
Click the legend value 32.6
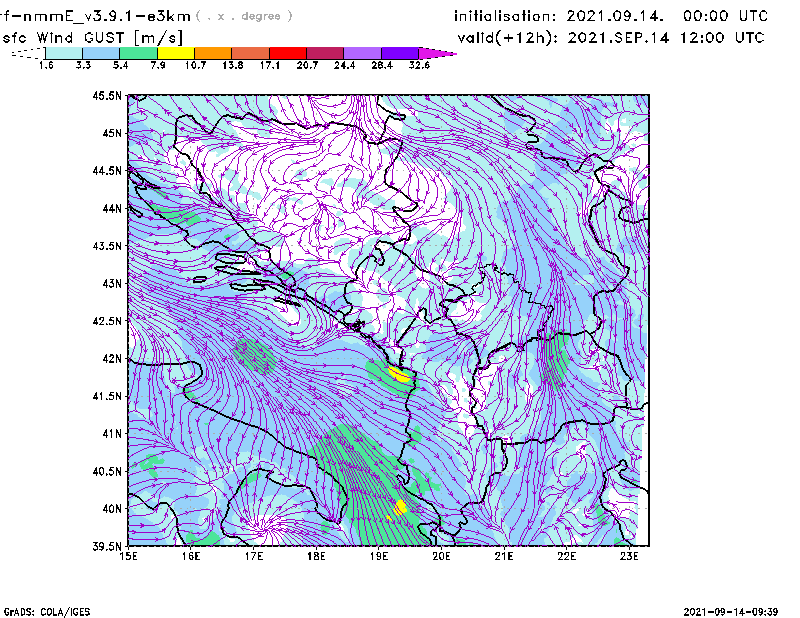coord(419,65)
